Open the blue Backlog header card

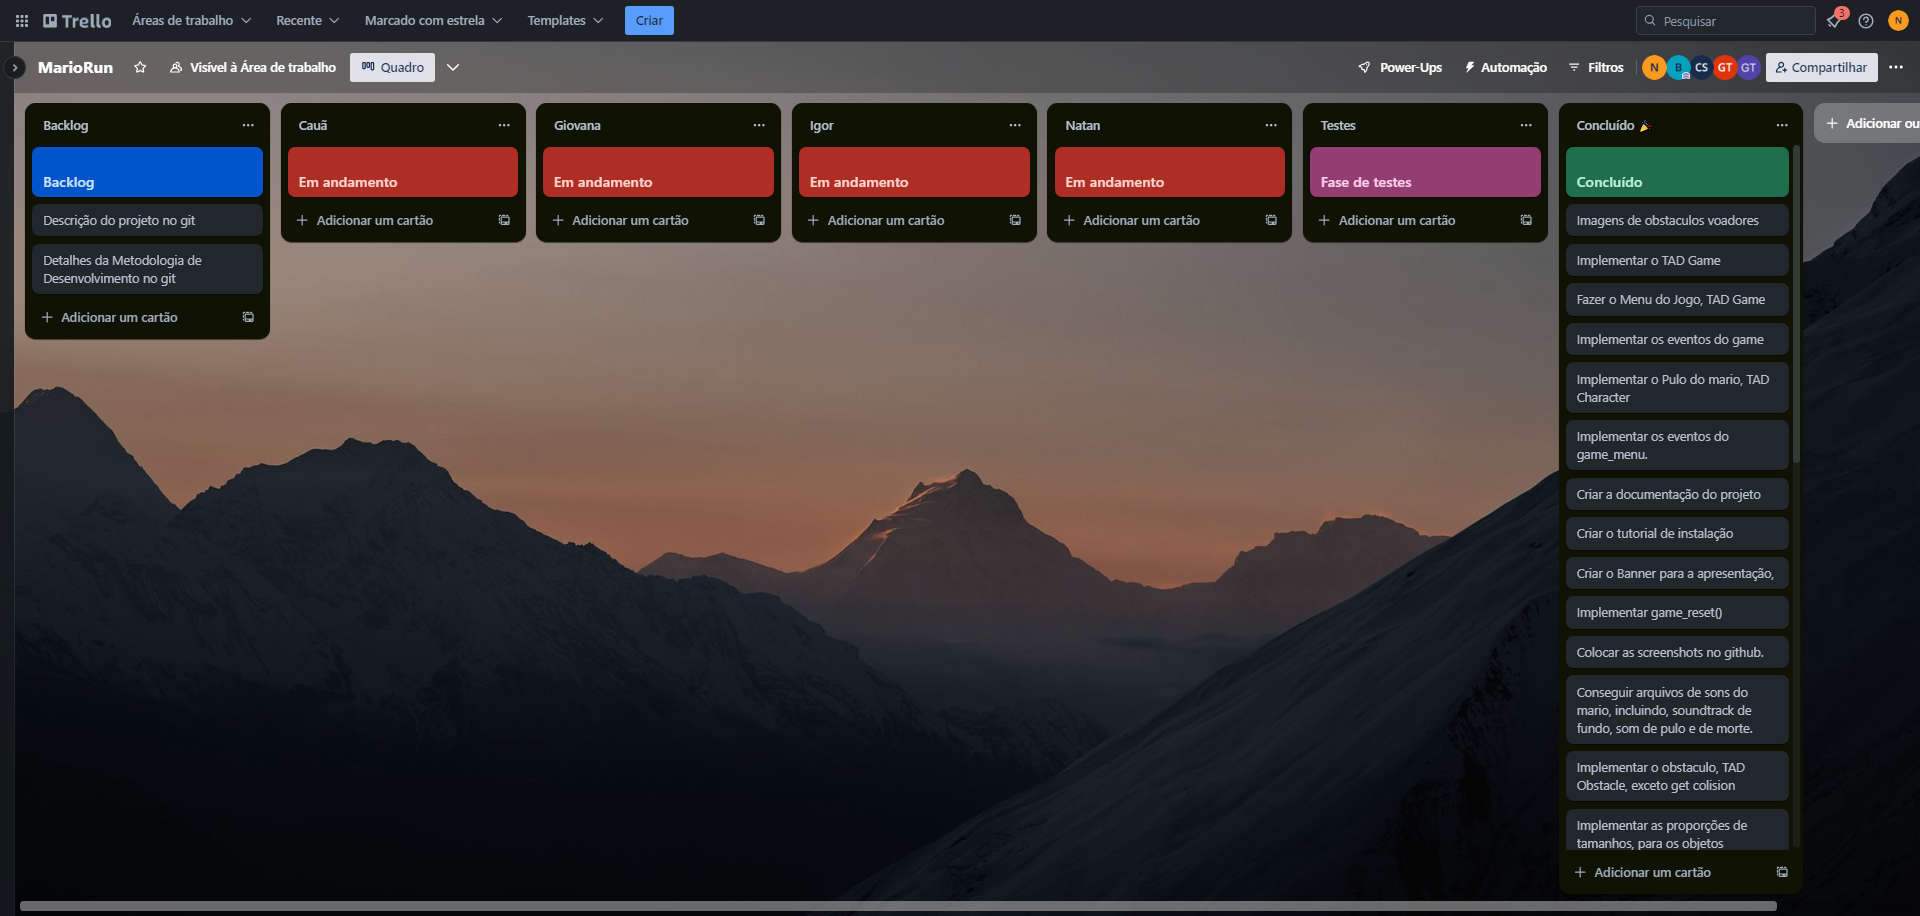pos(147,172)
